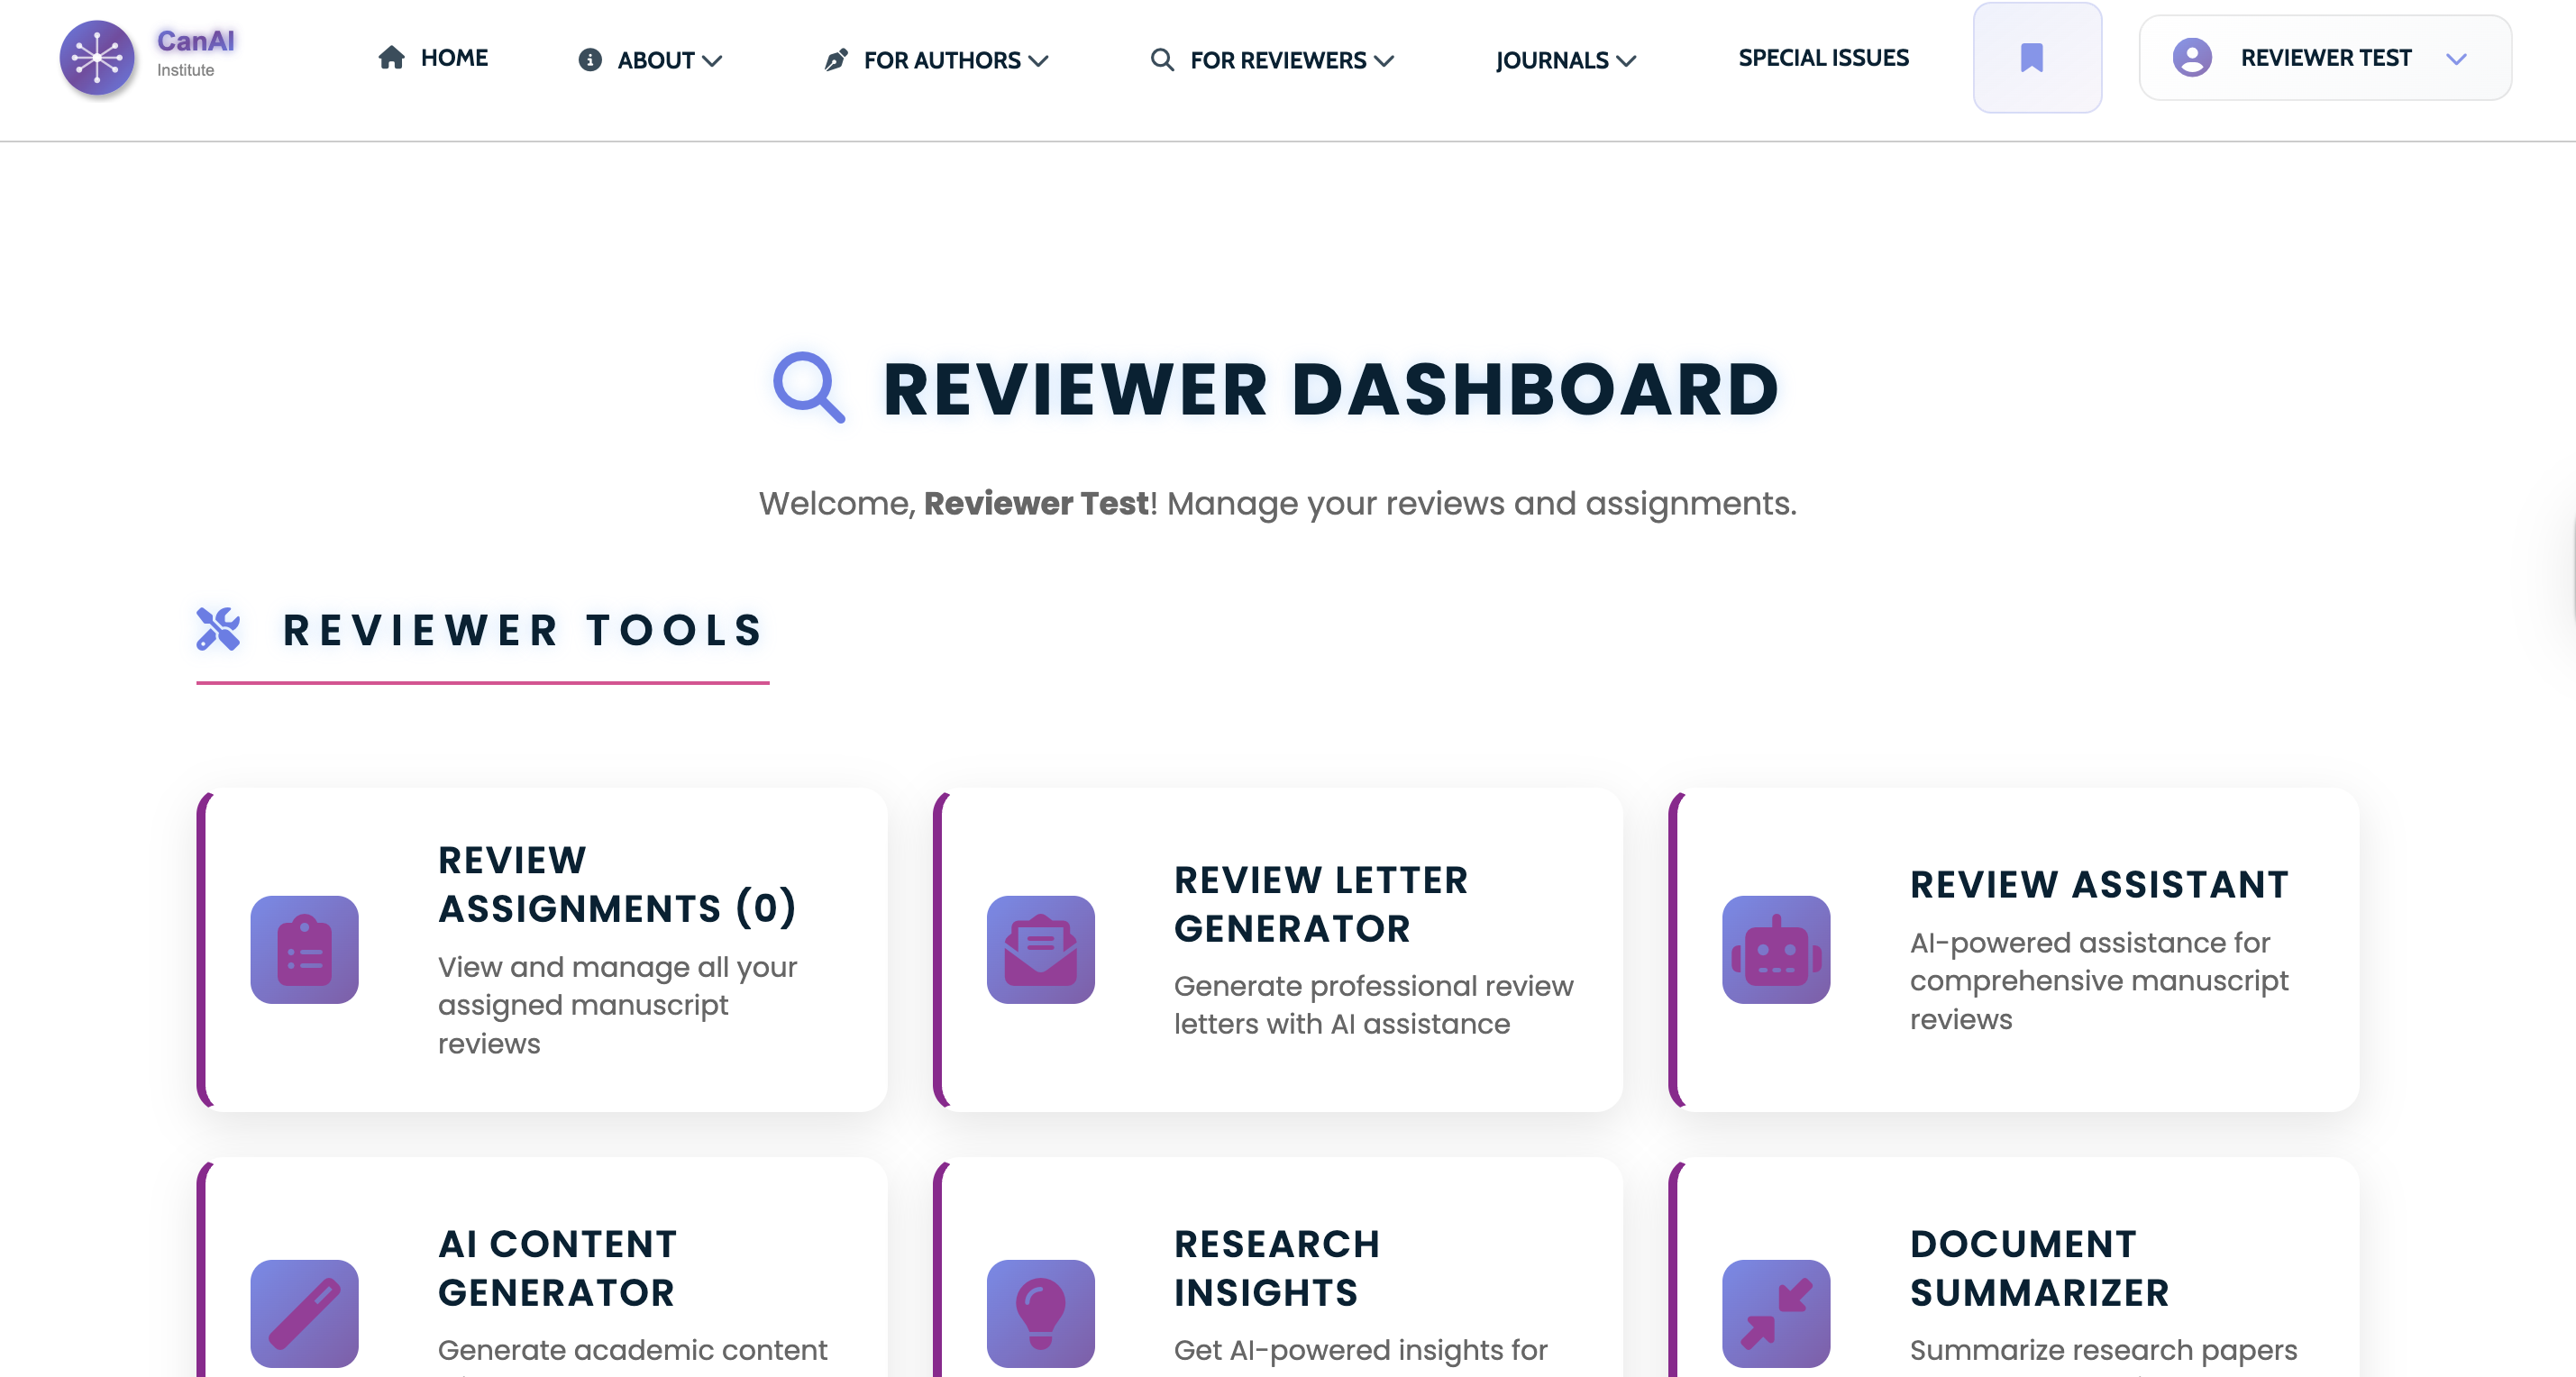Open DOCUMENT SUMMARIZER card title

pos(2040,1268)
